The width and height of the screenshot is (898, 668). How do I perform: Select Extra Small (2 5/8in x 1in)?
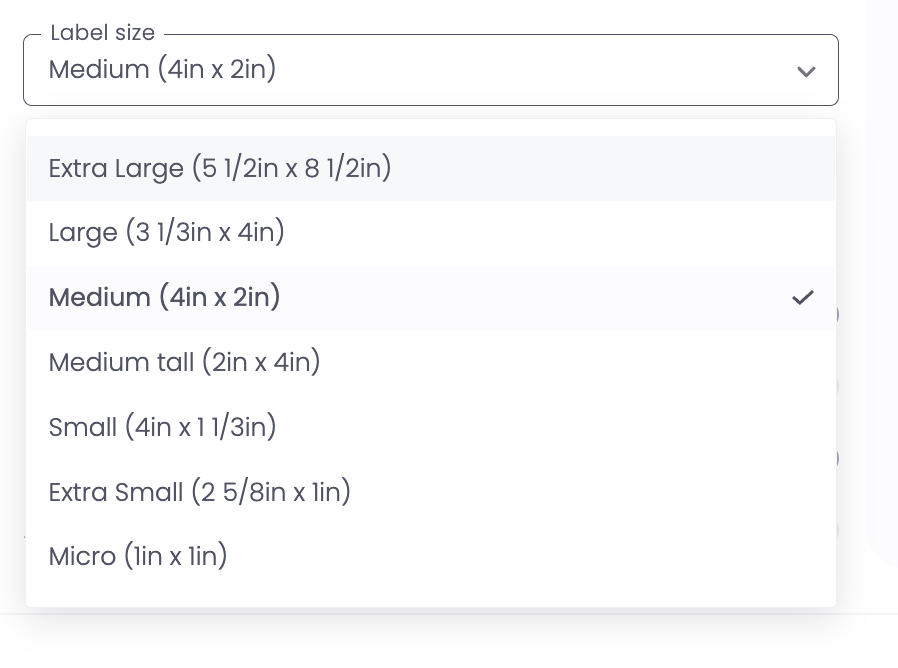(200, 492)
